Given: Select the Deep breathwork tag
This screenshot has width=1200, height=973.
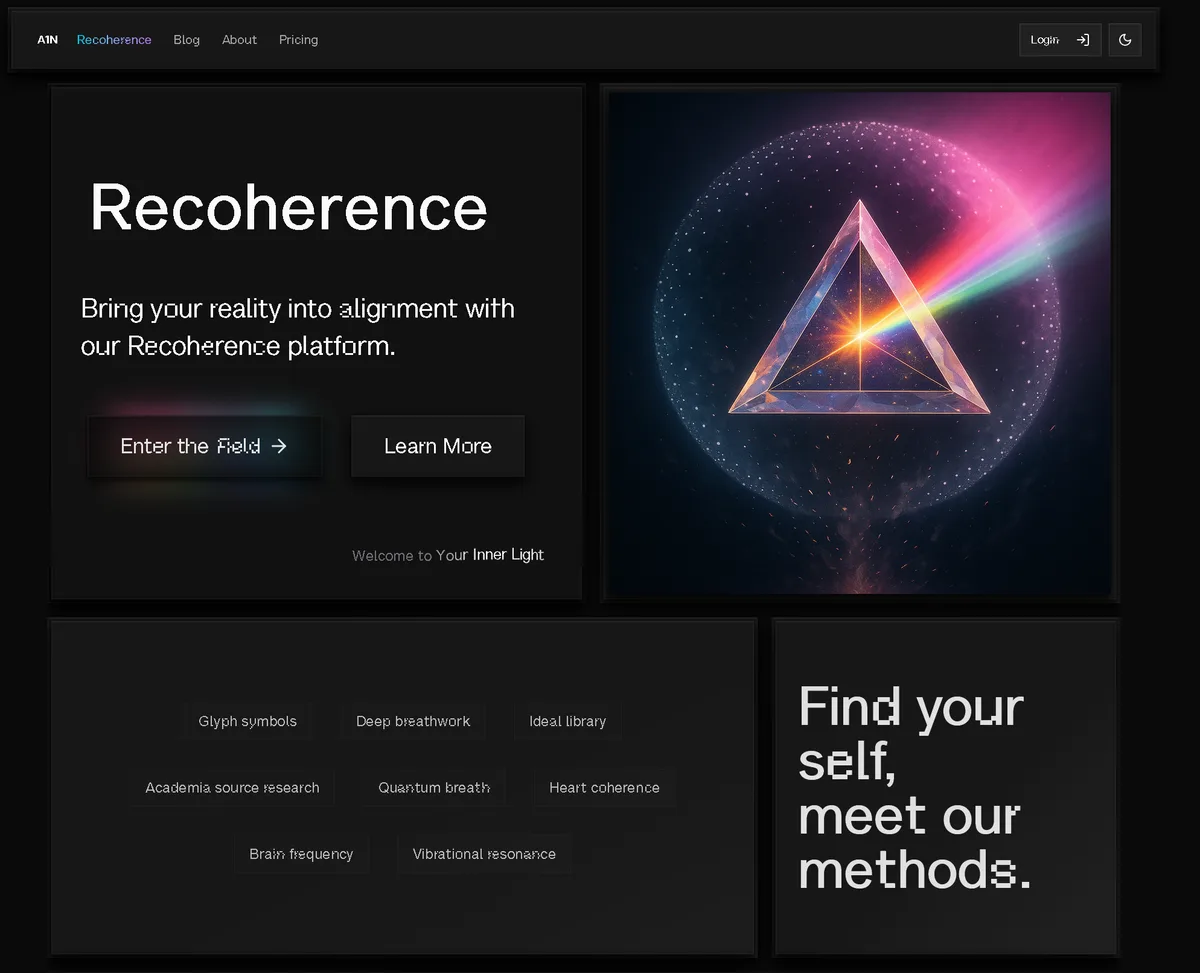Looking at the screenshot, I should point(413,721).
